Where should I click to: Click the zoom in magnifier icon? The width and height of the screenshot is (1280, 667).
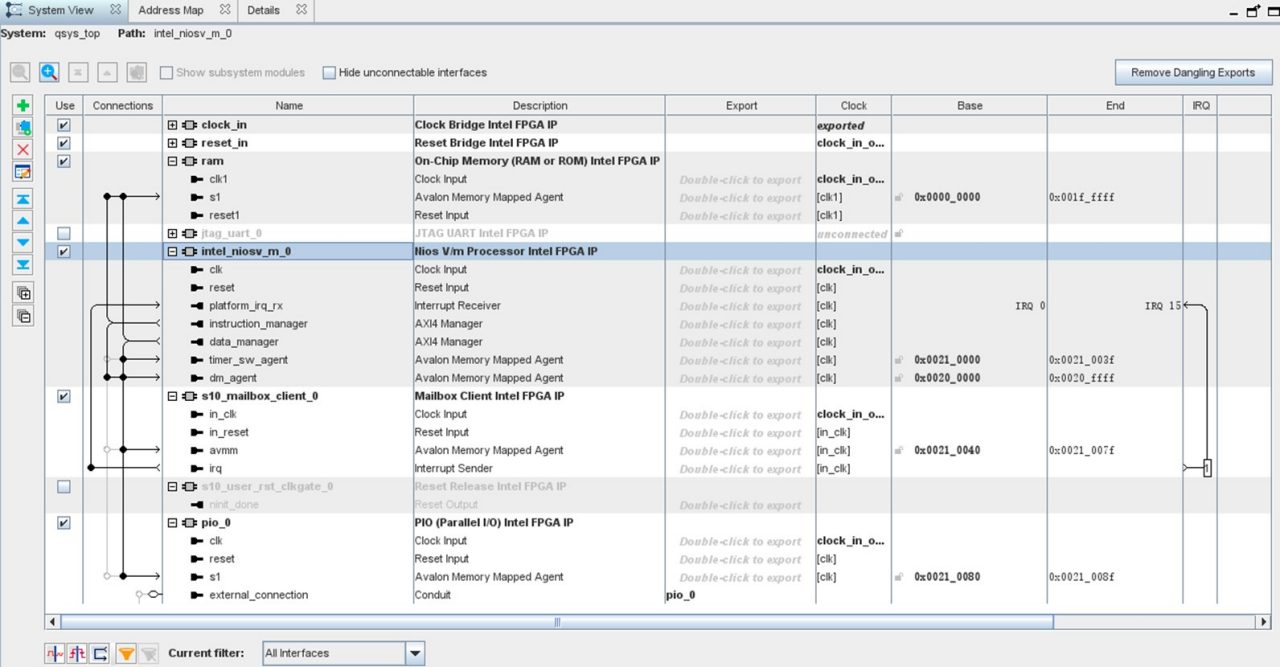(49, 72)
